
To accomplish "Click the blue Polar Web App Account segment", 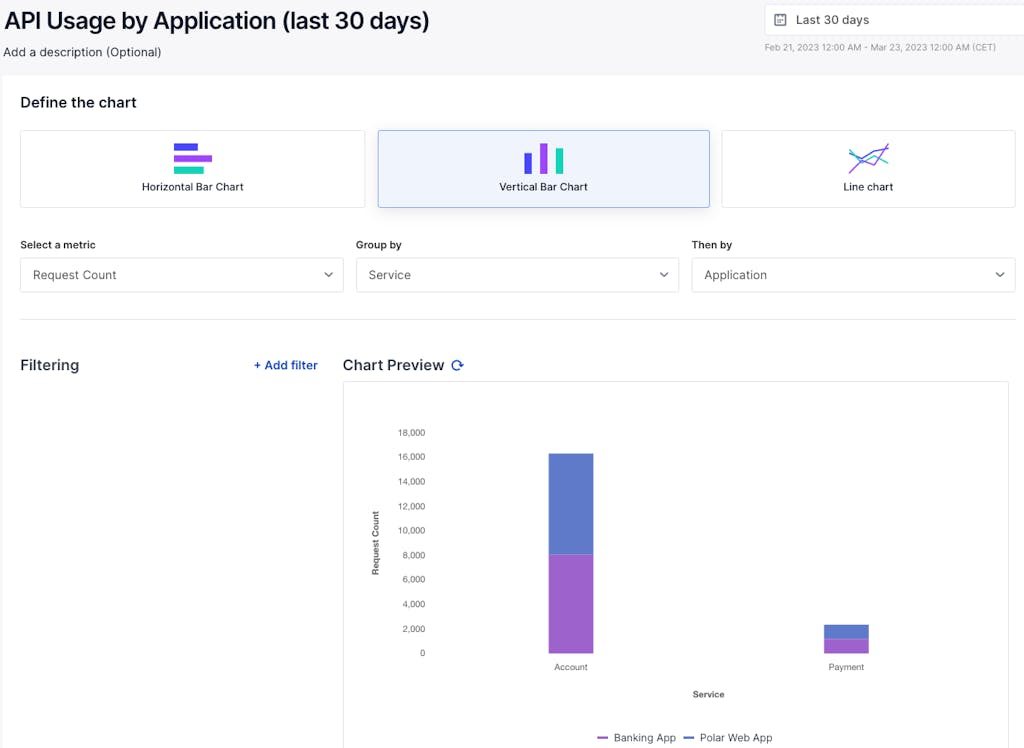I will pos(571,504).
